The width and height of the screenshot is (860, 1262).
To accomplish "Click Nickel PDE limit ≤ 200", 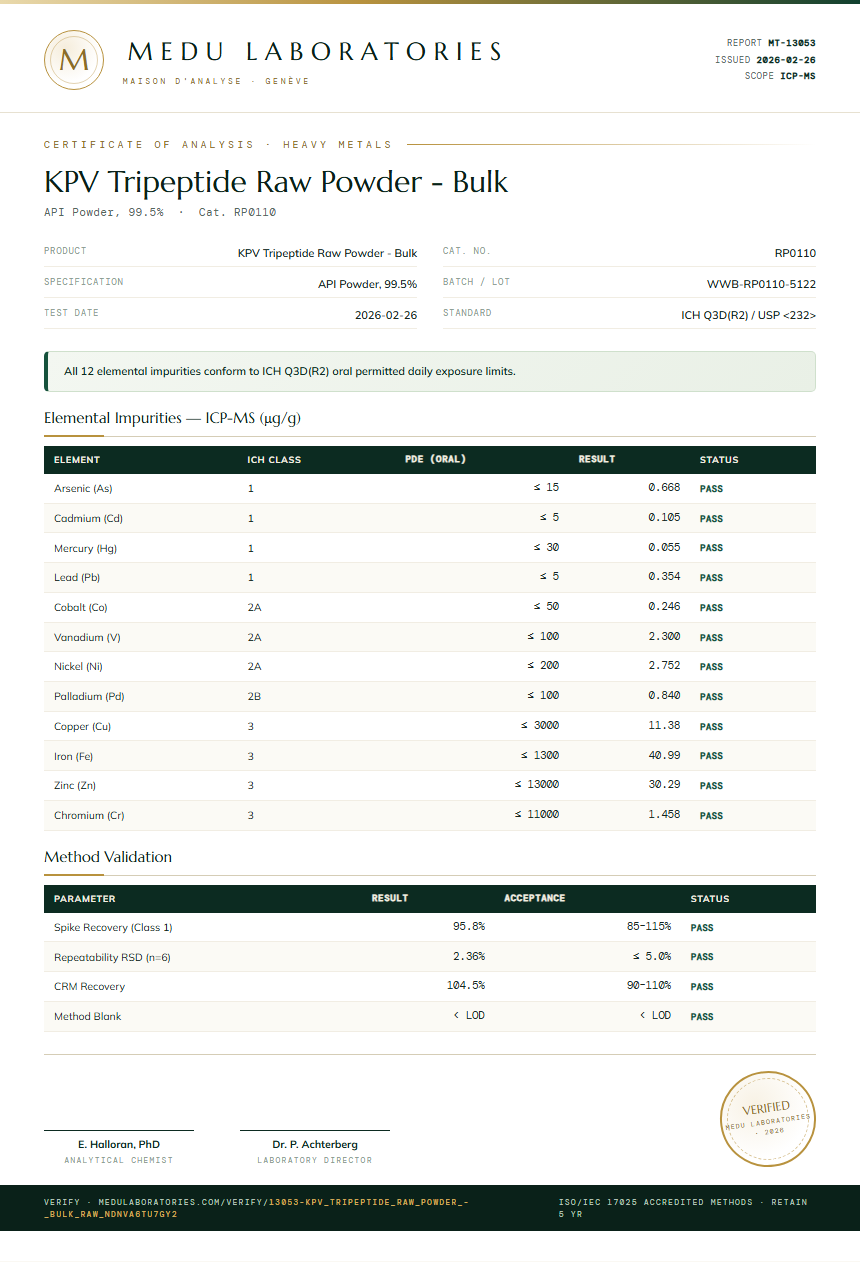I will pos(543,666).
